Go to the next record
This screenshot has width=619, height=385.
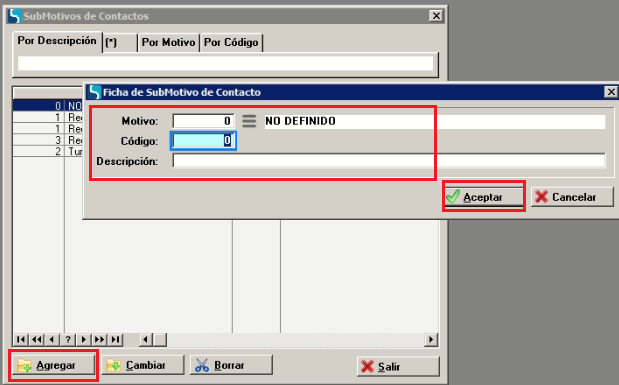point(84,340)
